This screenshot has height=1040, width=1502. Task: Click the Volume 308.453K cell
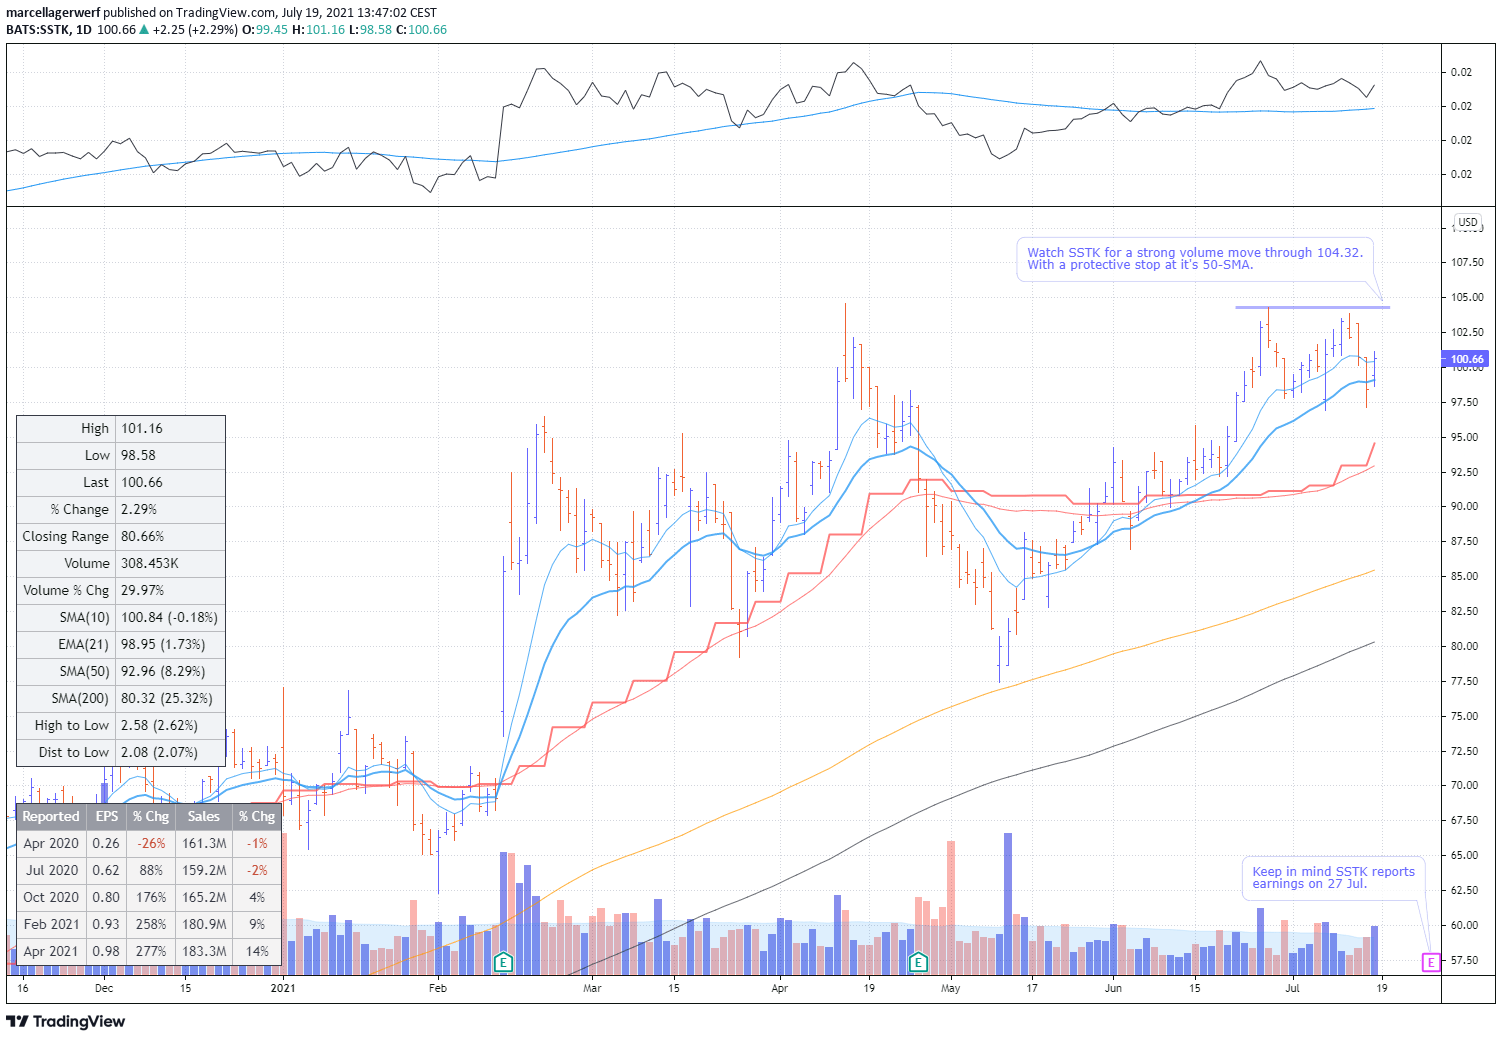[x=171, y=563]
